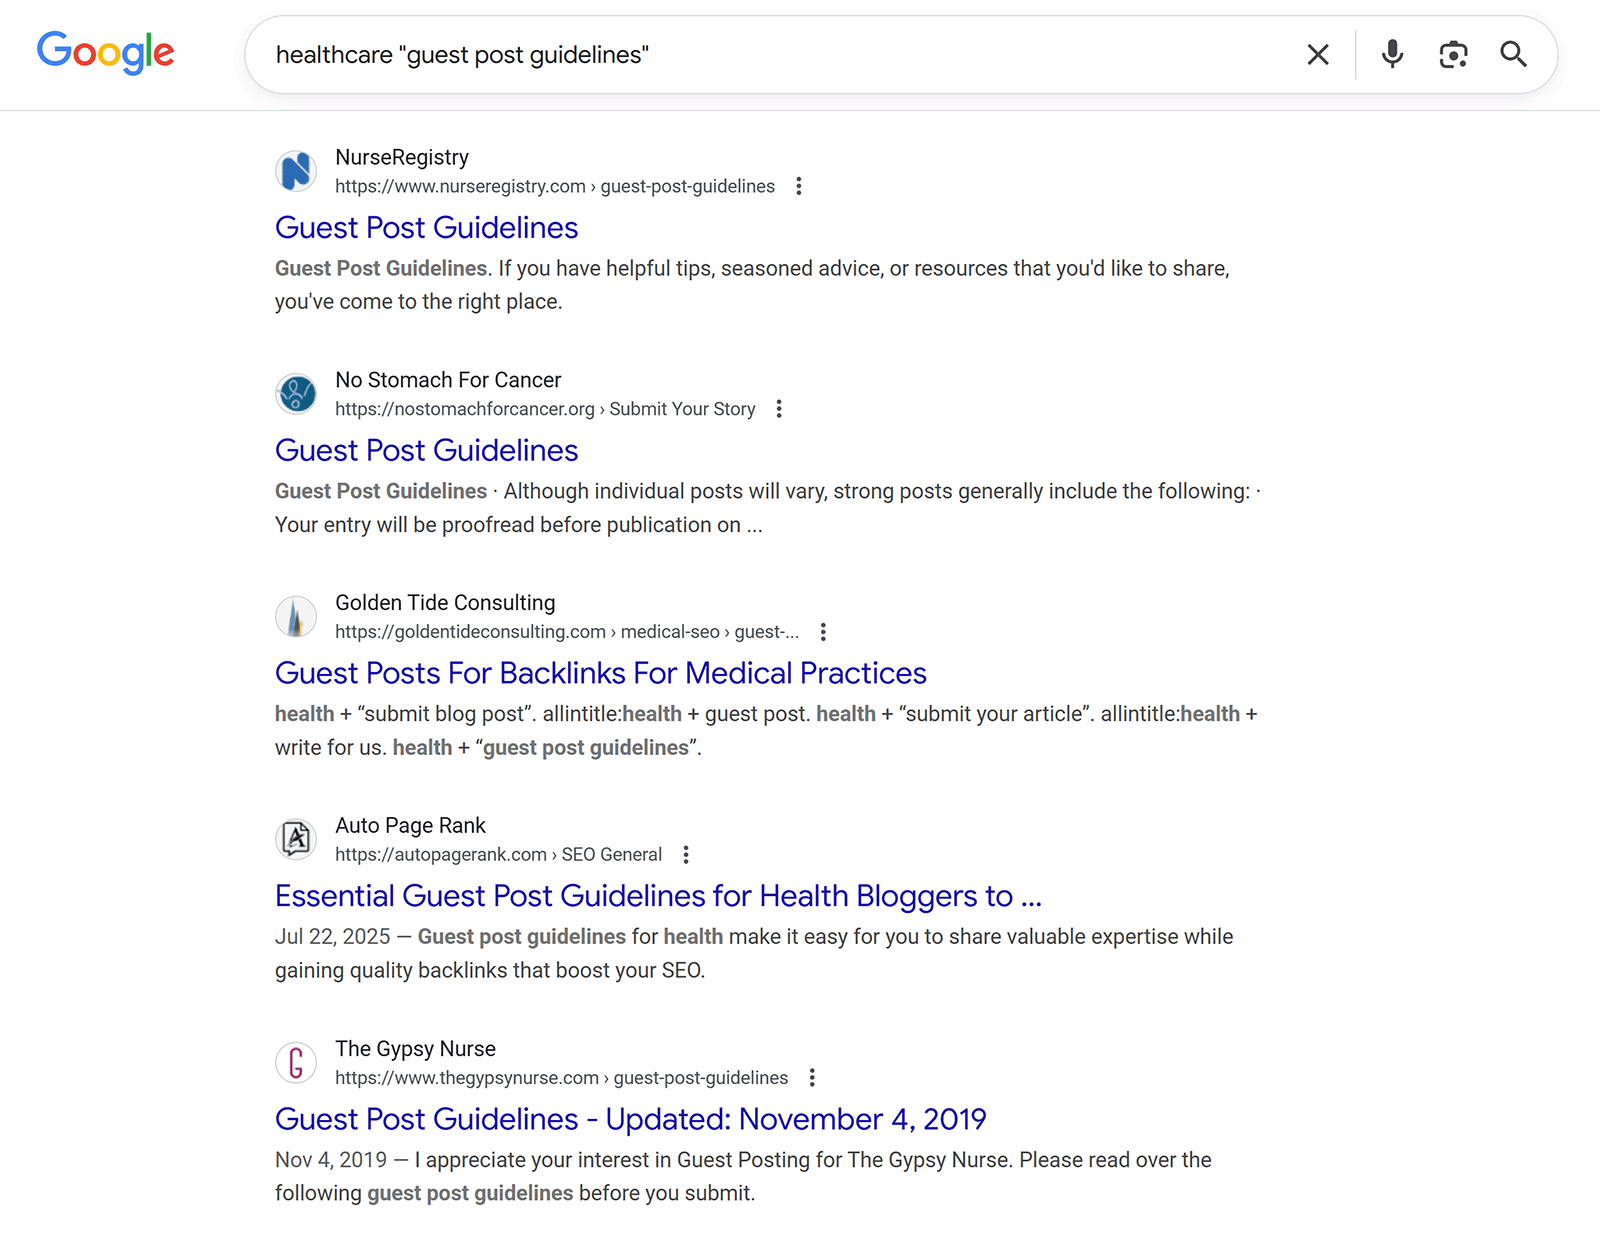Open the three-dot menu for No Stomach For Cancer
Viewport: 1600px width, 1244px height.
click(779, 408)
